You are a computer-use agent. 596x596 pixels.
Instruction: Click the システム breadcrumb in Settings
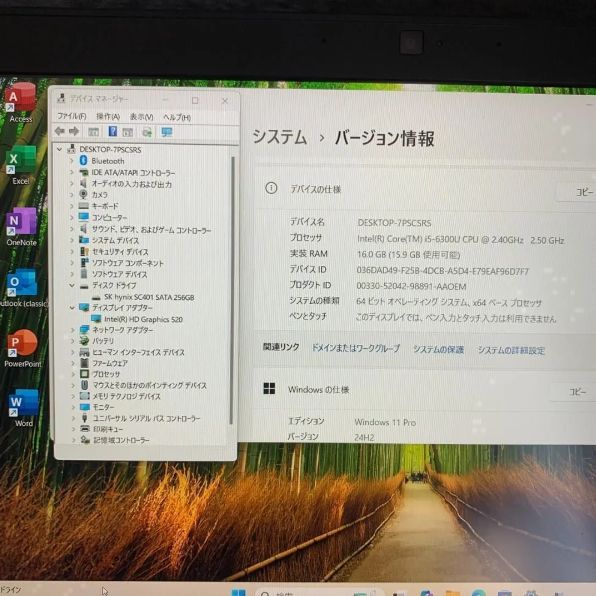[280, 137]
